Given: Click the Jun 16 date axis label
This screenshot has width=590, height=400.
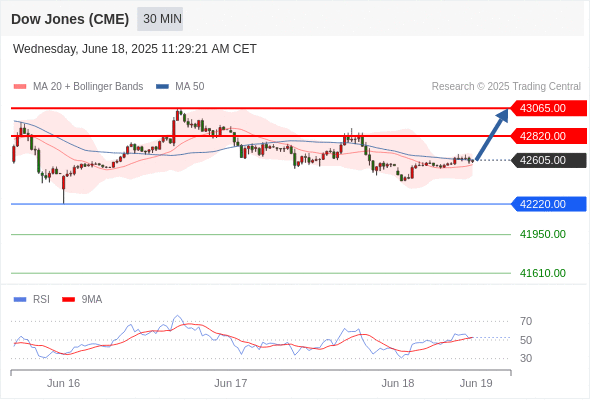Looking at the screenshot, I should (64, 383).
